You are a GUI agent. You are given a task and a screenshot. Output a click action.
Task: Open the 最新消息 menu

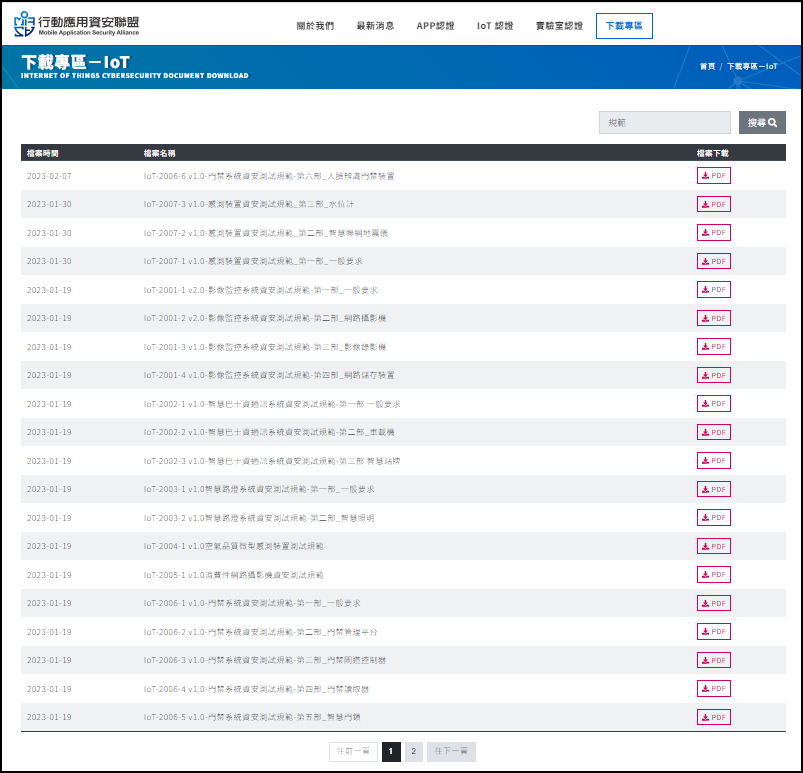[375, 26]
